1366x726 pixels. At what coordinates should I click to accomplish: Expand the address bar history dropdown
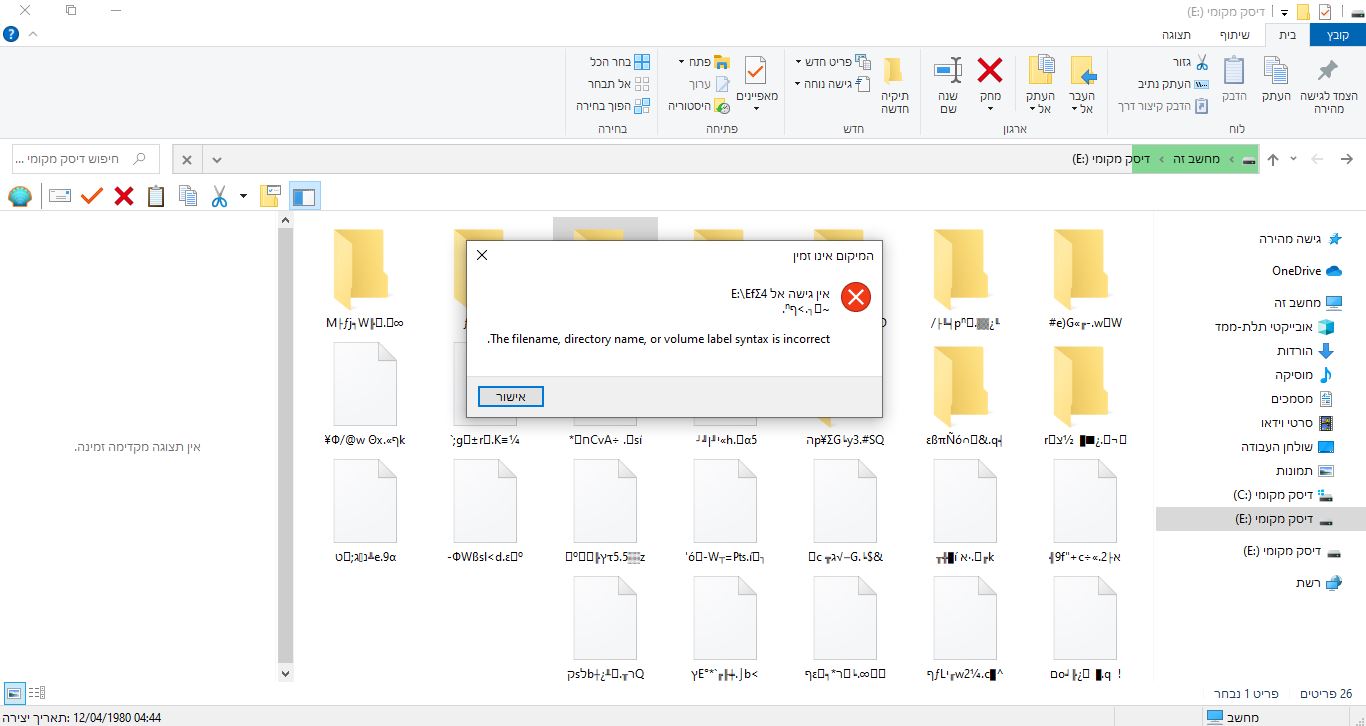click(217, 159)
